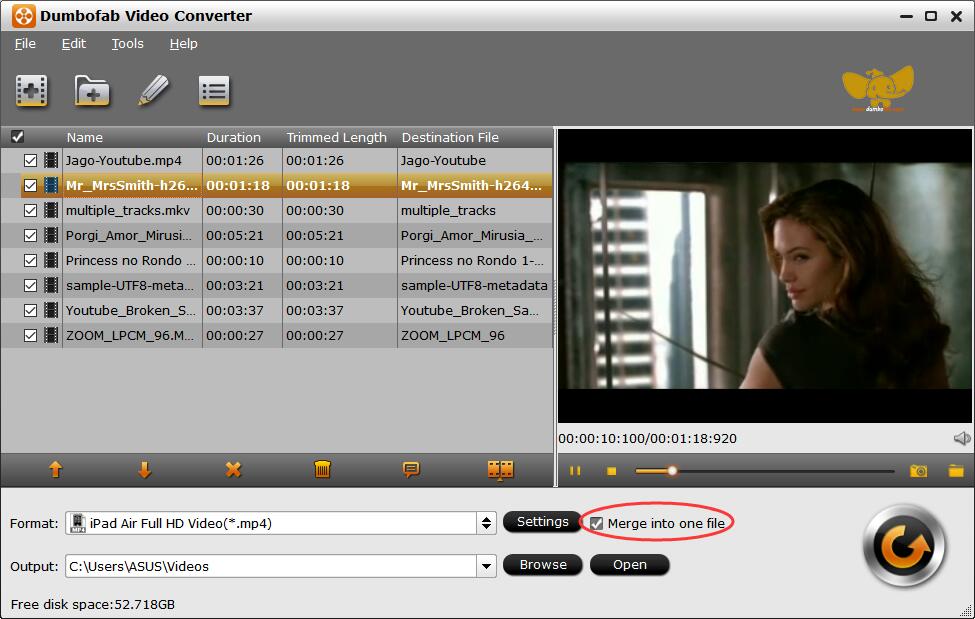Expand the Format dropdown arrows
975x619 pixels.
(x=486, y=523)
